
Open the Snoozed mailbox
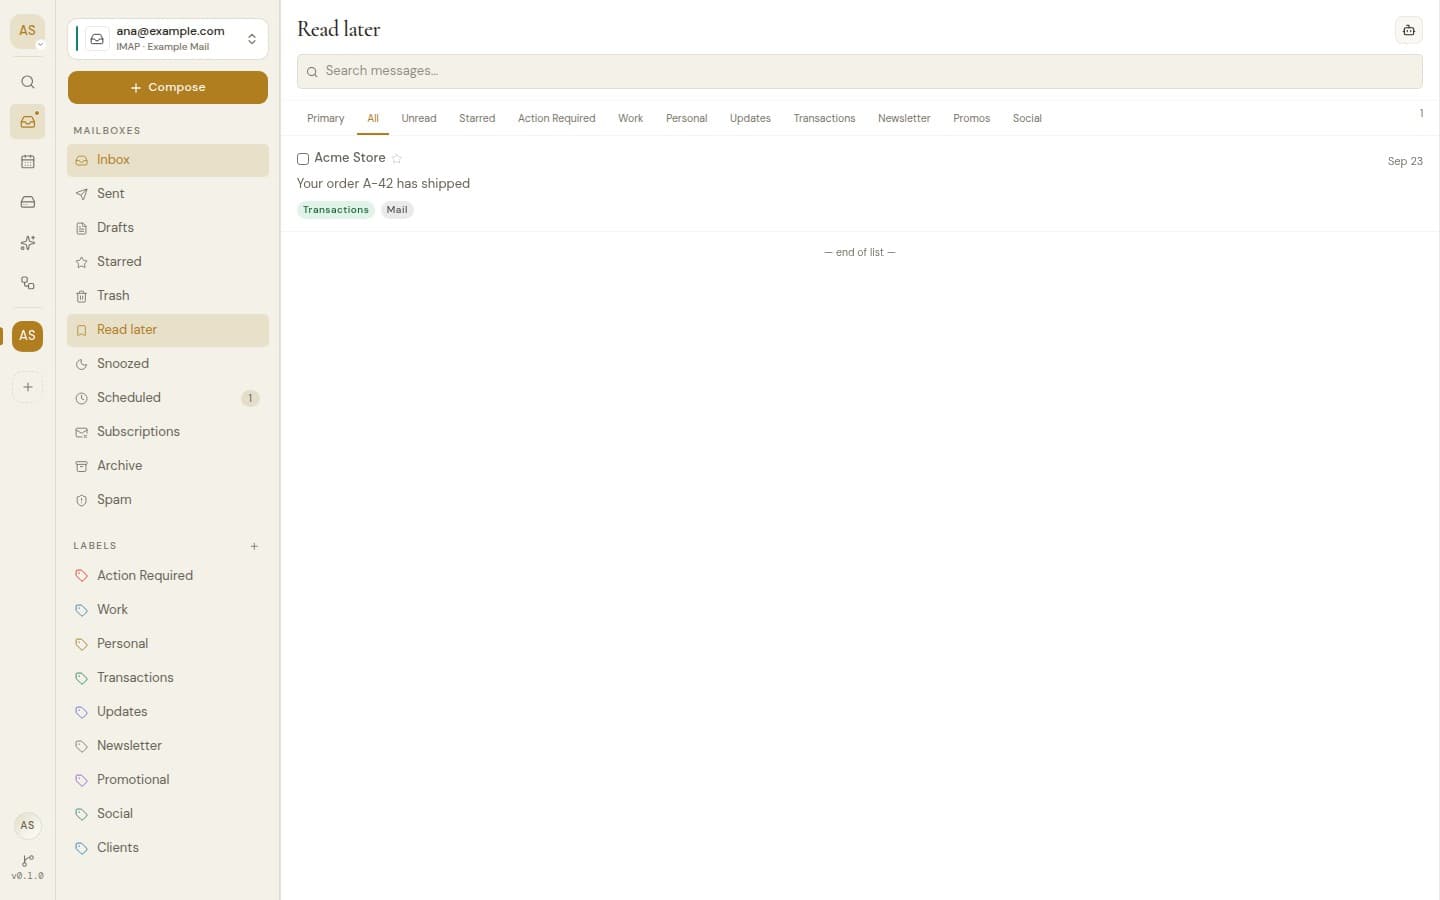coord(168,364)
